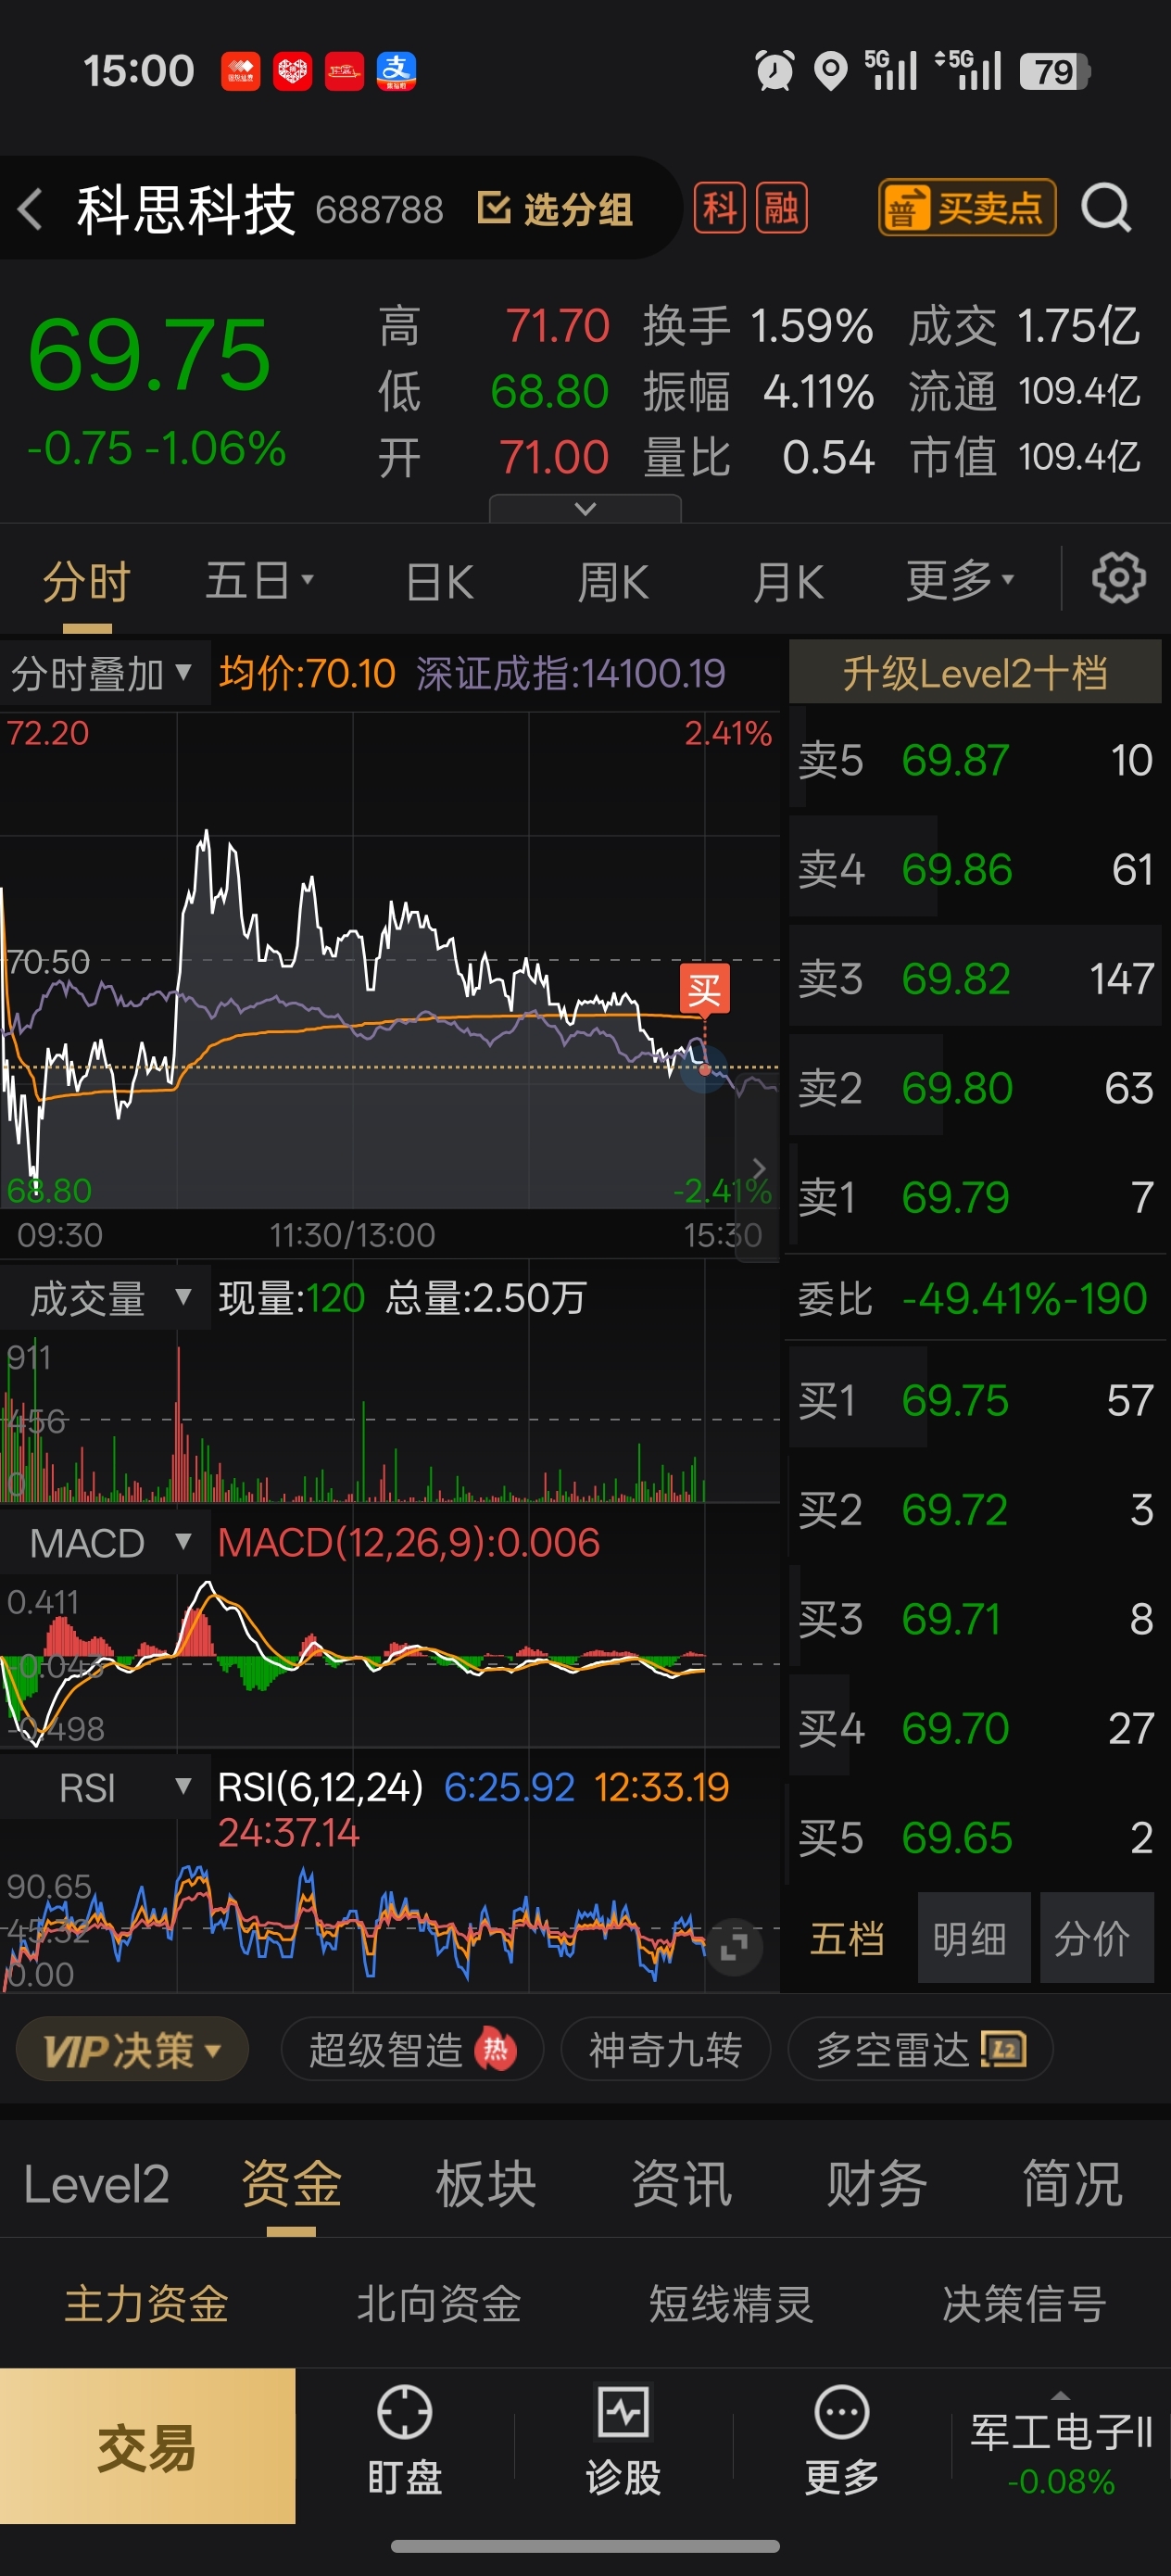
Task: Tap the 买 buy marker on chart
Action: coord(704,989)
